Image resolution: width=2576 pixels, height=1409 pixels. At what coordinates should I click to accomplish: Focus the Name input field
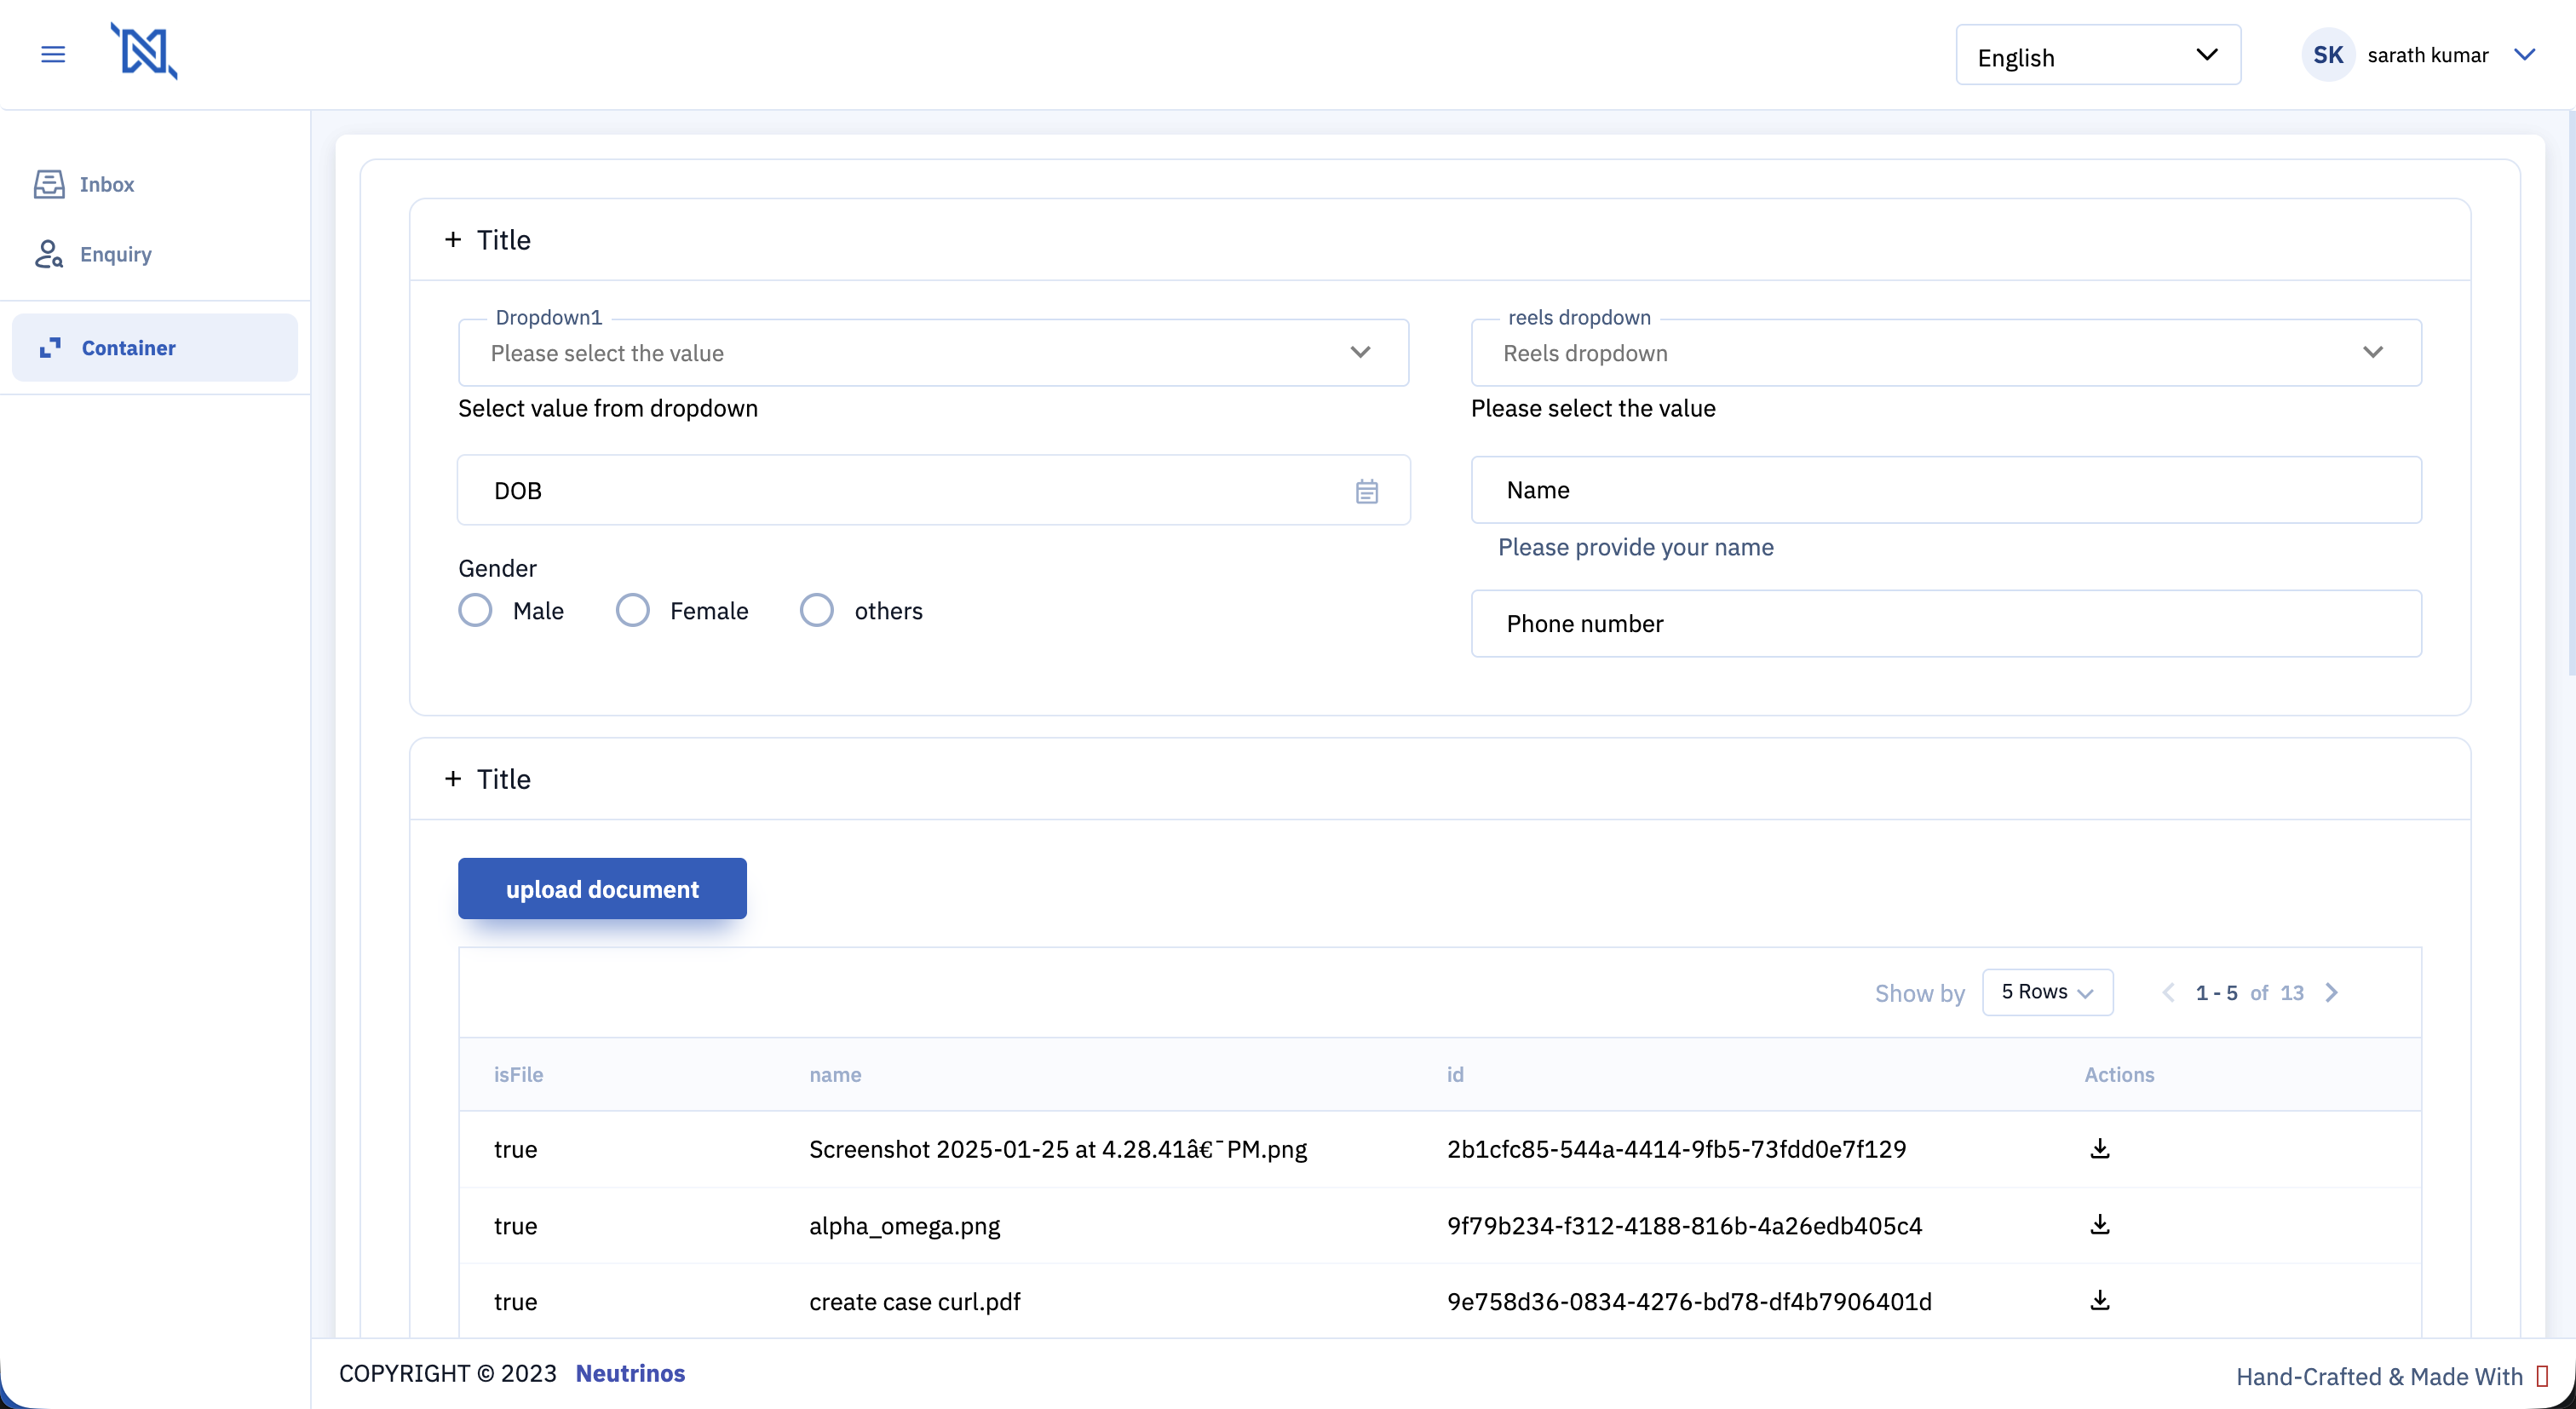[1946, 490]
